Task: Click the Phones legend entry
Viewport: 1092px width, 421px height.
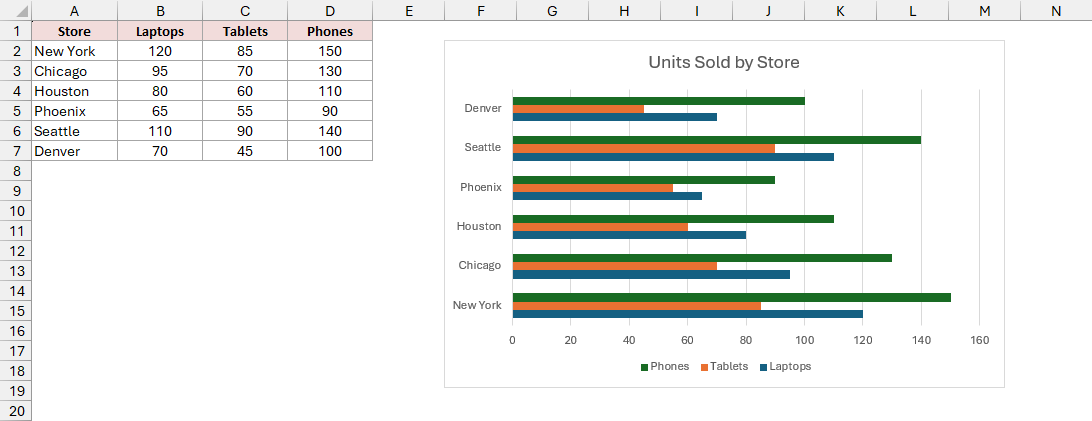Action: point(665,367)
